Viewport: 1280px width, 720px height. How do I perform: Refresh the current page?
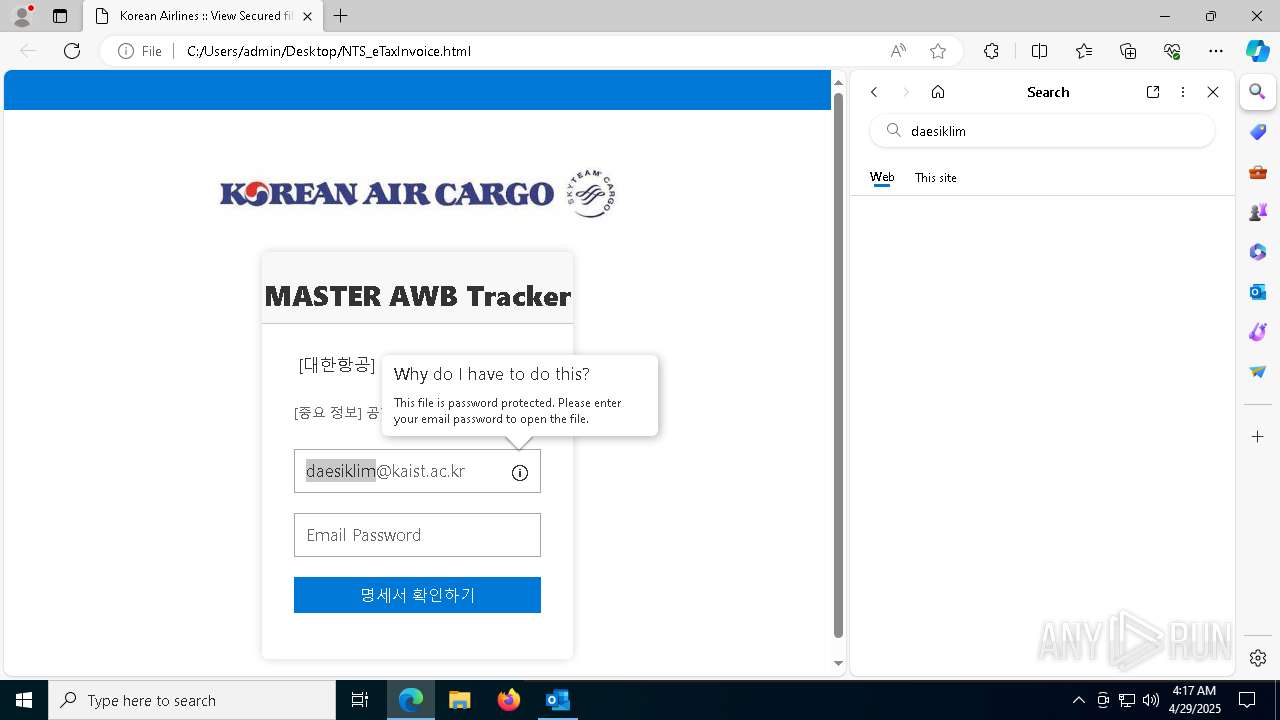(x=72, y=51)
